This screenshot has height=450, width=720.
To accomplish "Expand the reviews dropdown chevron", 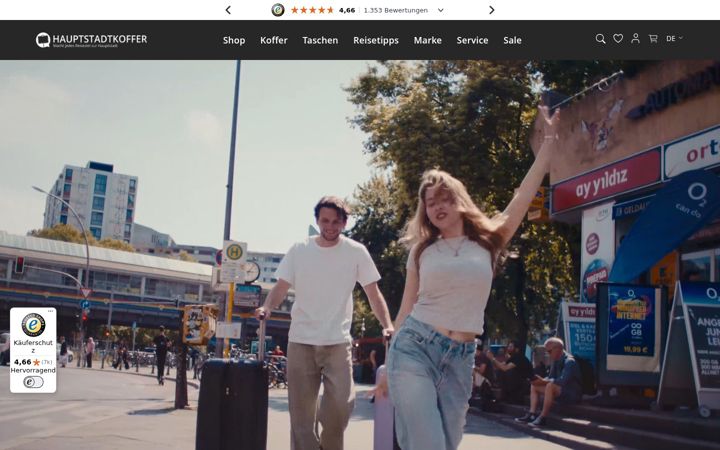I will tap(441, 10).
